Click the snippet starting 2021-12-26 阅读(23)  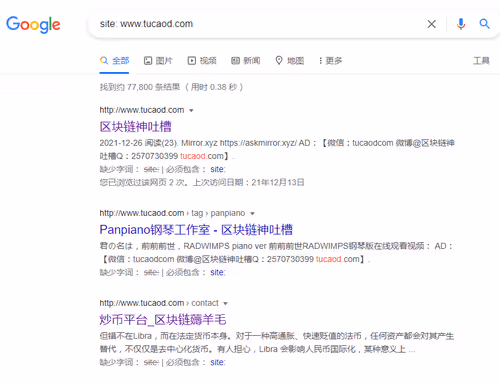[x=277, y=149]
